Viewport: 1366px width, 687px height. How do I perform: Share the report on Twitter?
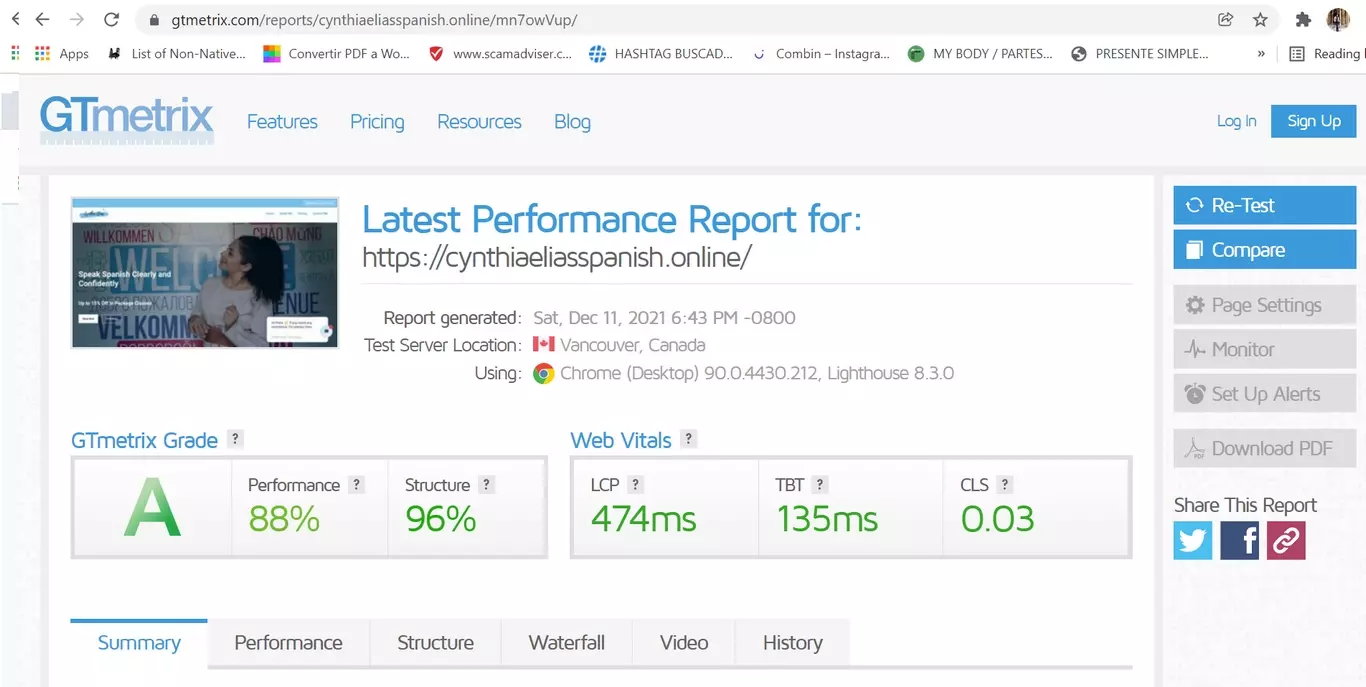[x=1192, y=541]
